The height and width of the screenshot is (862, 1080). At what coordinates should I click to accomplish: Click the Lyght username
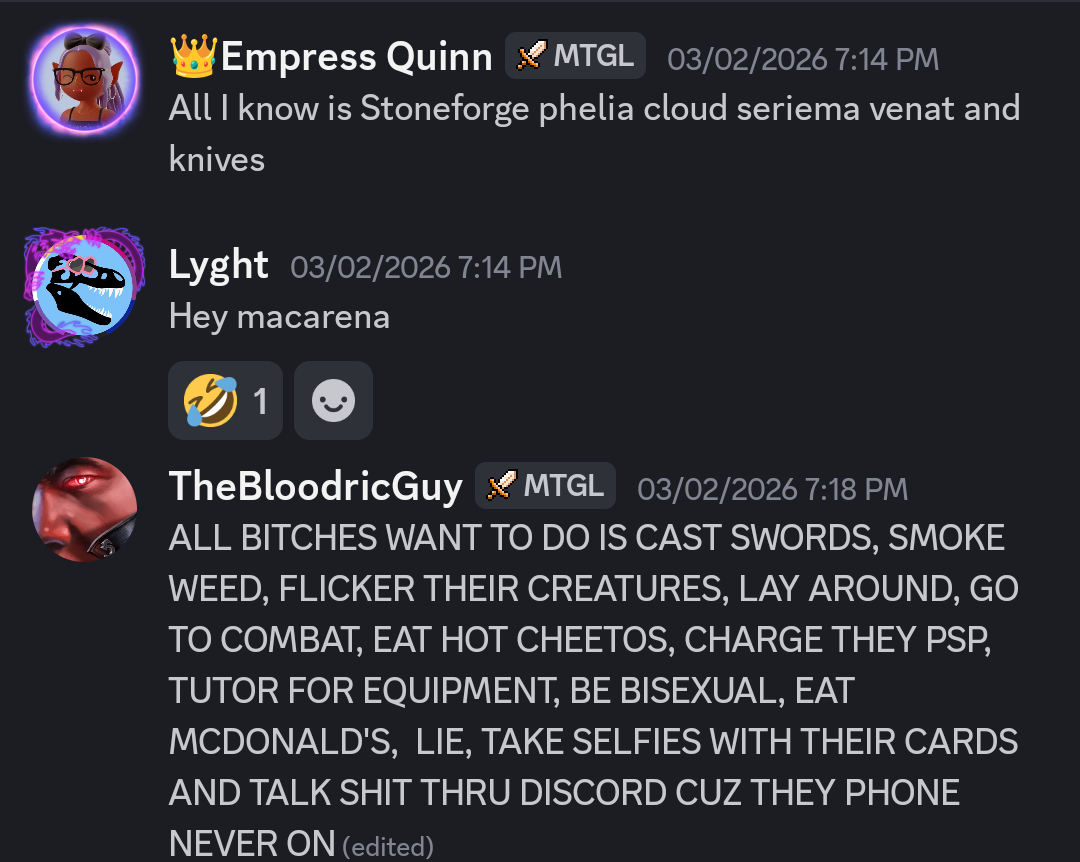click(x=218, y=265)
